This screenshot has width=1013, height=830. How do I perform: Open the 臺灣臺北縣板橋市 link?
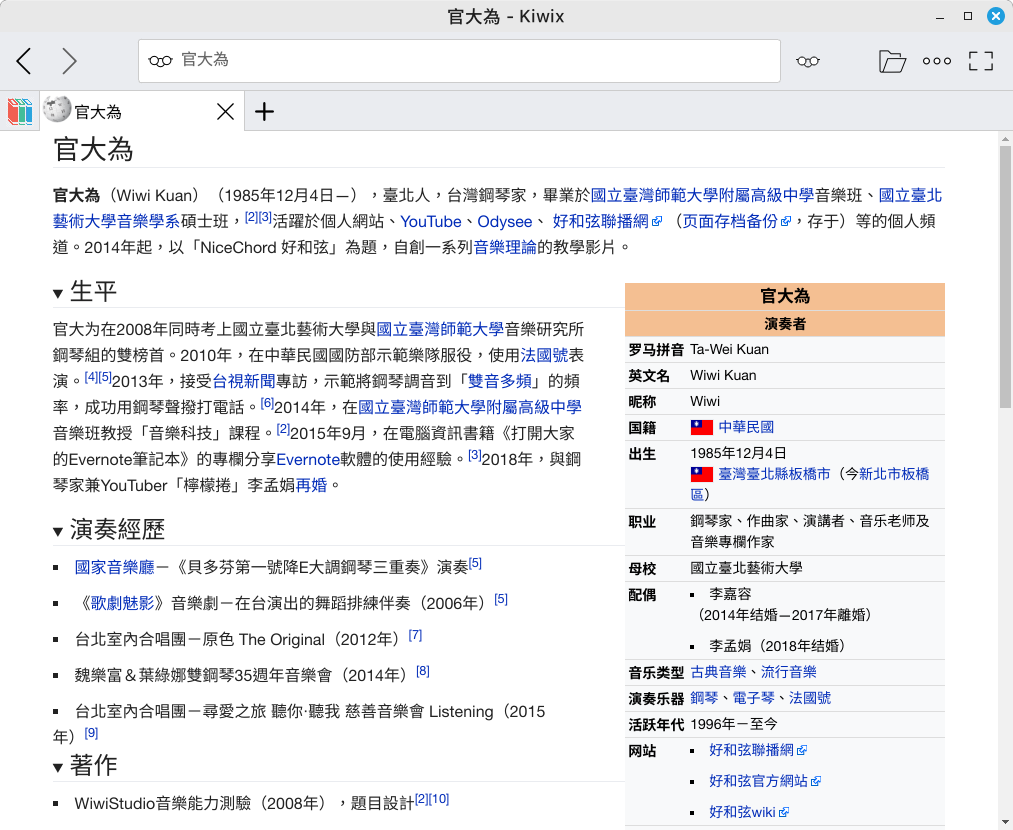click(x=774, y=474)
